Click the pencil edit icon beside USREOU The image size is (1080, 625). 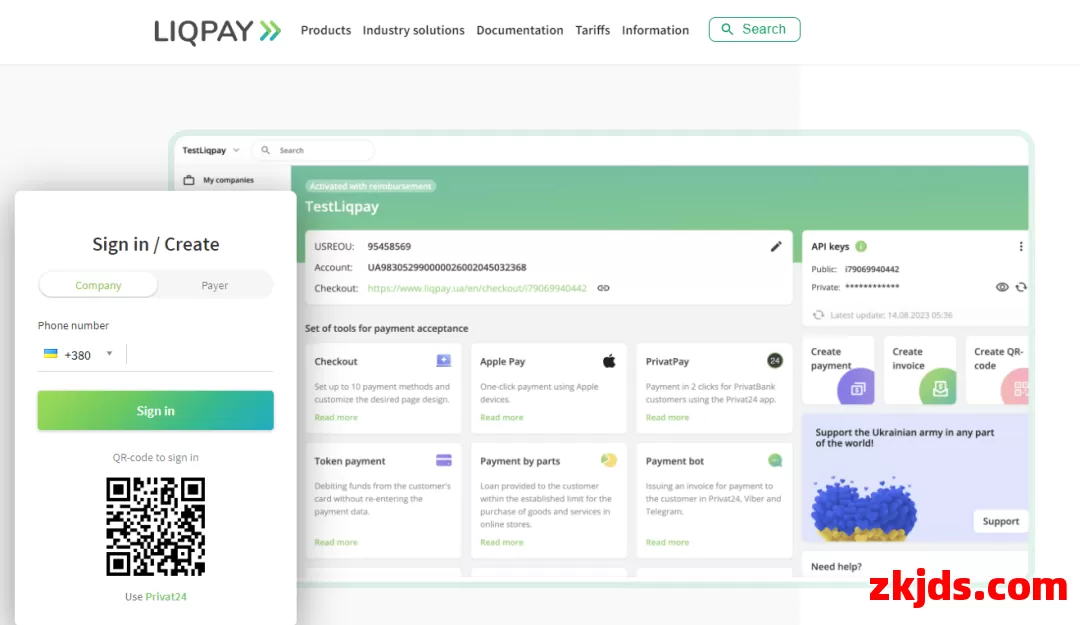[776, 247]
